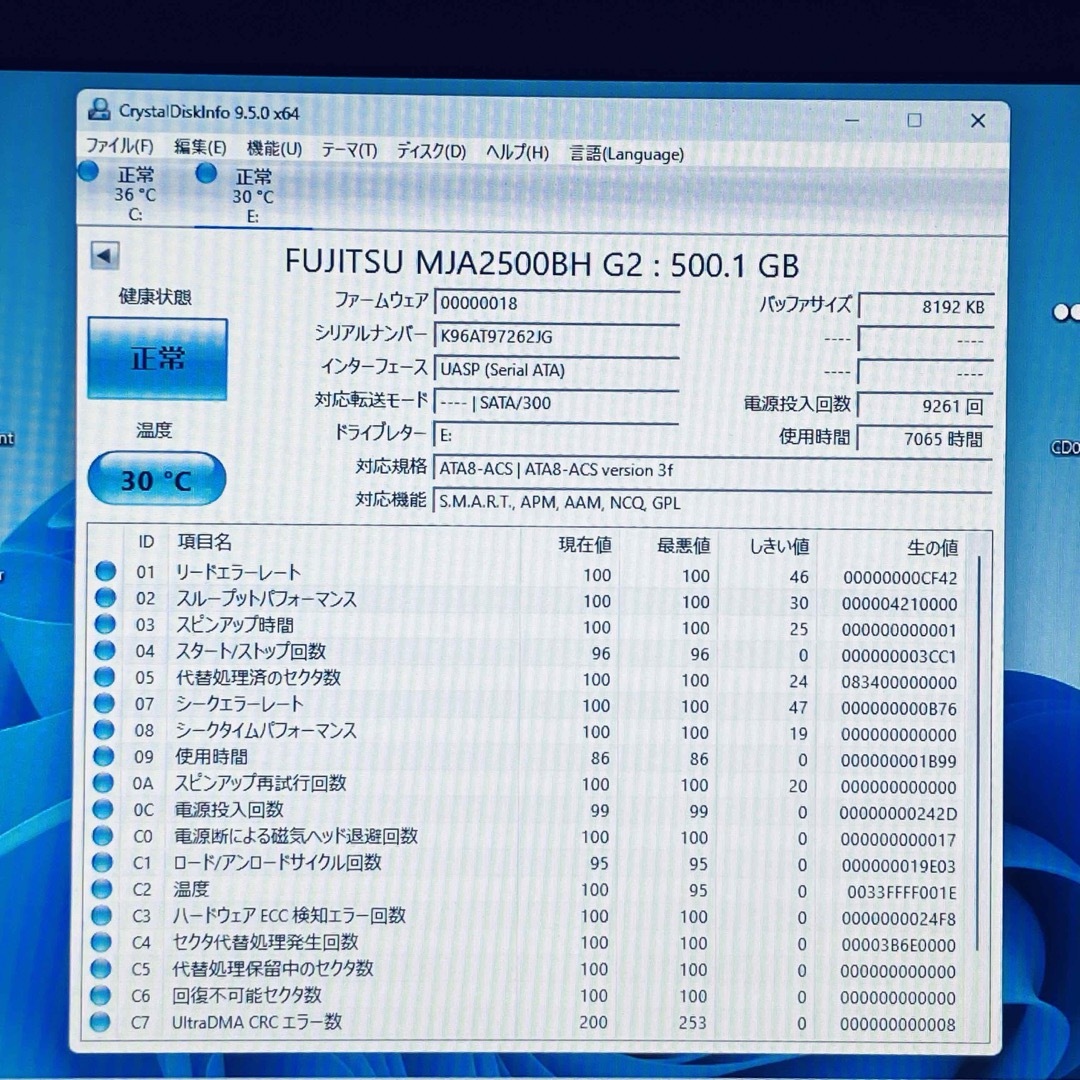This screenshot has width=1080, height=1080.
Task: Click status dot for C6 回復不可能セクタ数
Action: [100, 995]
